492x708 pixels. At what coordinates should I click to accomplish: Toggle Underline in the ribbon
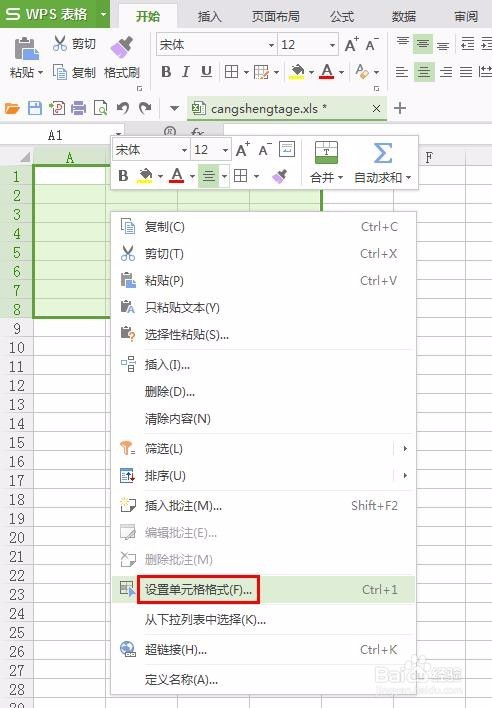click(206, 71)
